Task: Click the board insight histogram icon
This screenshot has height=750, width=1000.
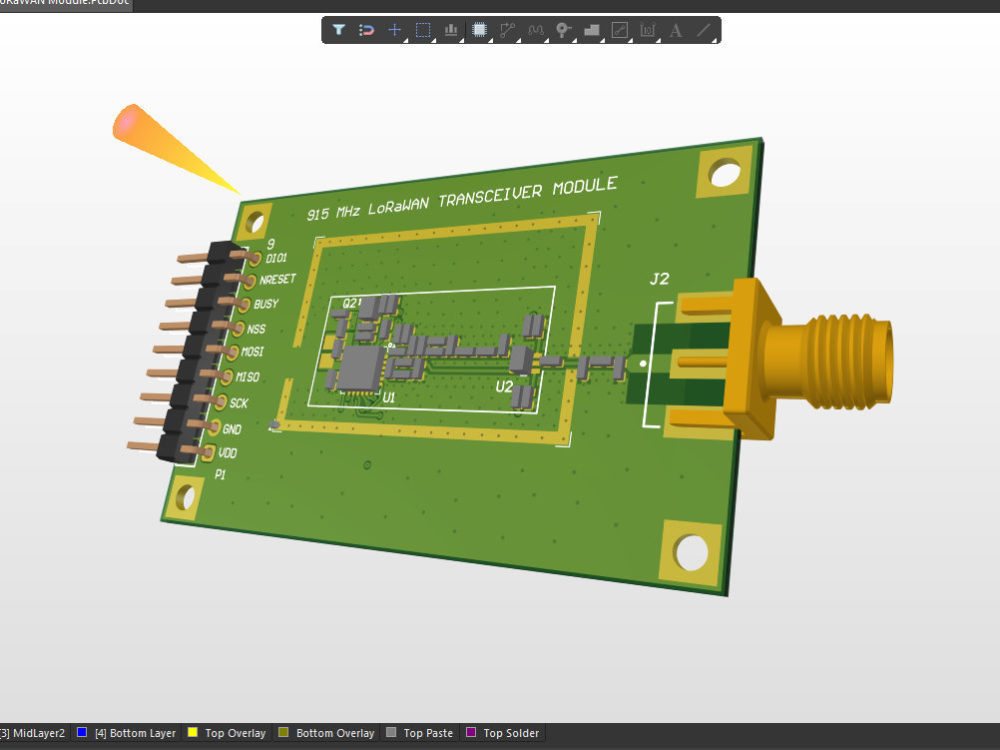Action: point(450,30)
